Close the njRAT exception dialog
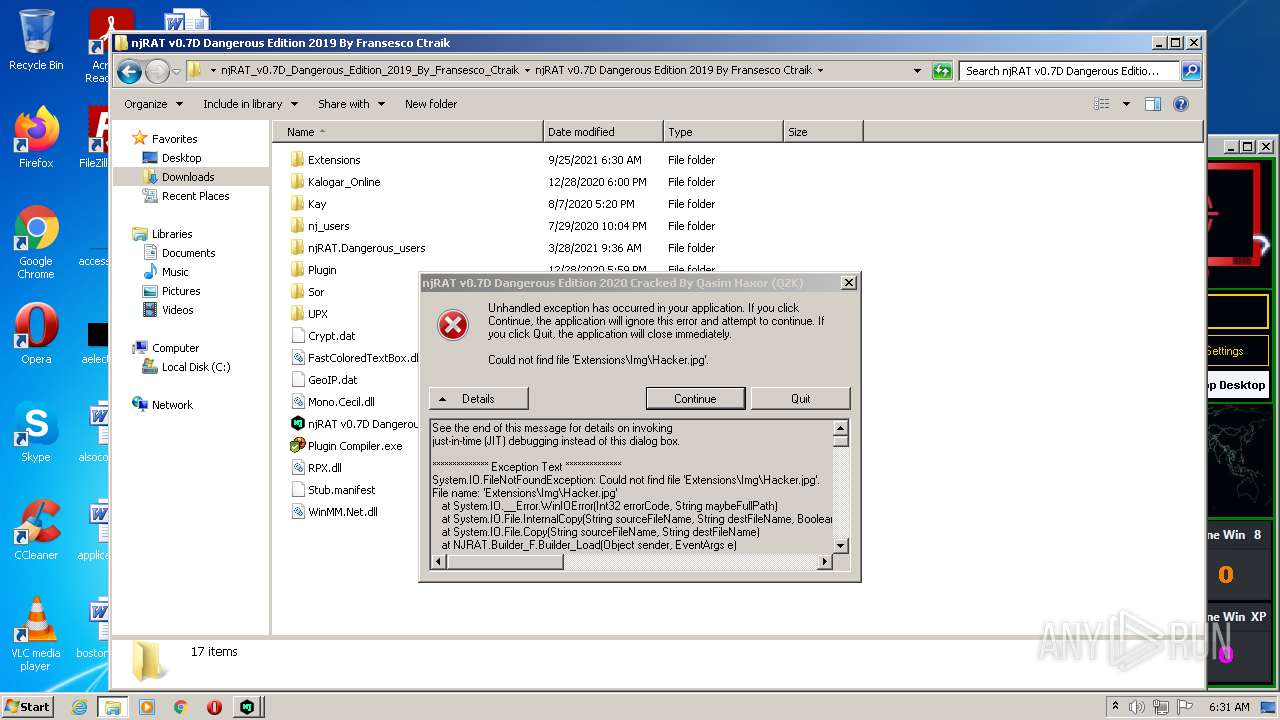 pos(848,283)
